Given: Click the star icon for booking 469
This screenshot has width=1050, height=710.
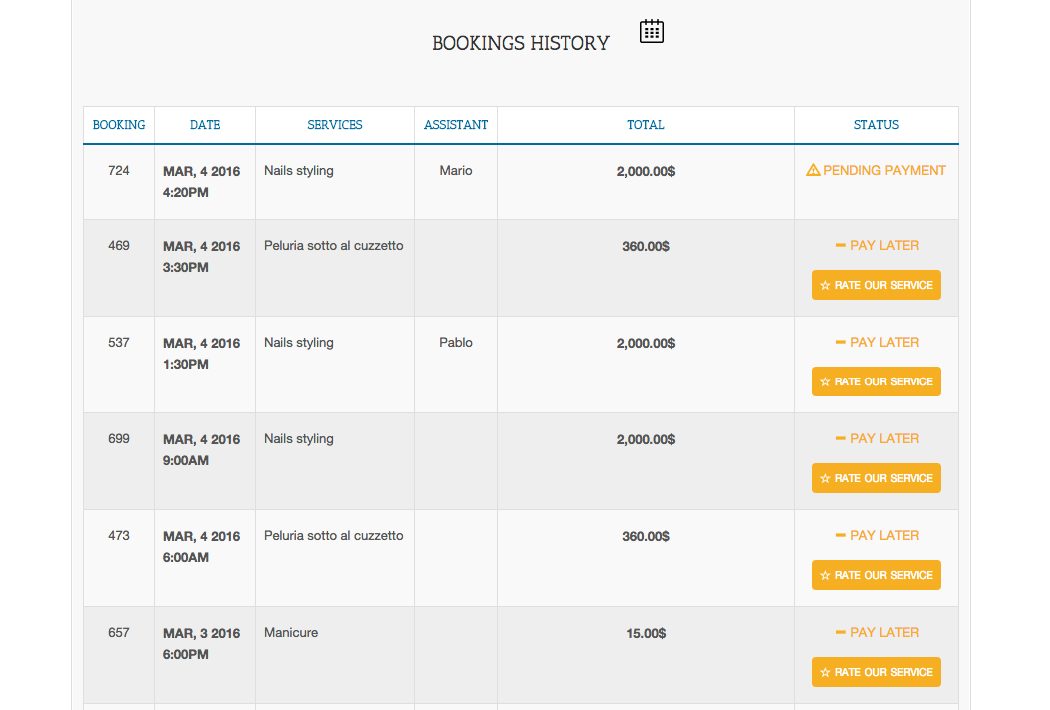Looking at the screenshot, I should click(x=825, y=286).
